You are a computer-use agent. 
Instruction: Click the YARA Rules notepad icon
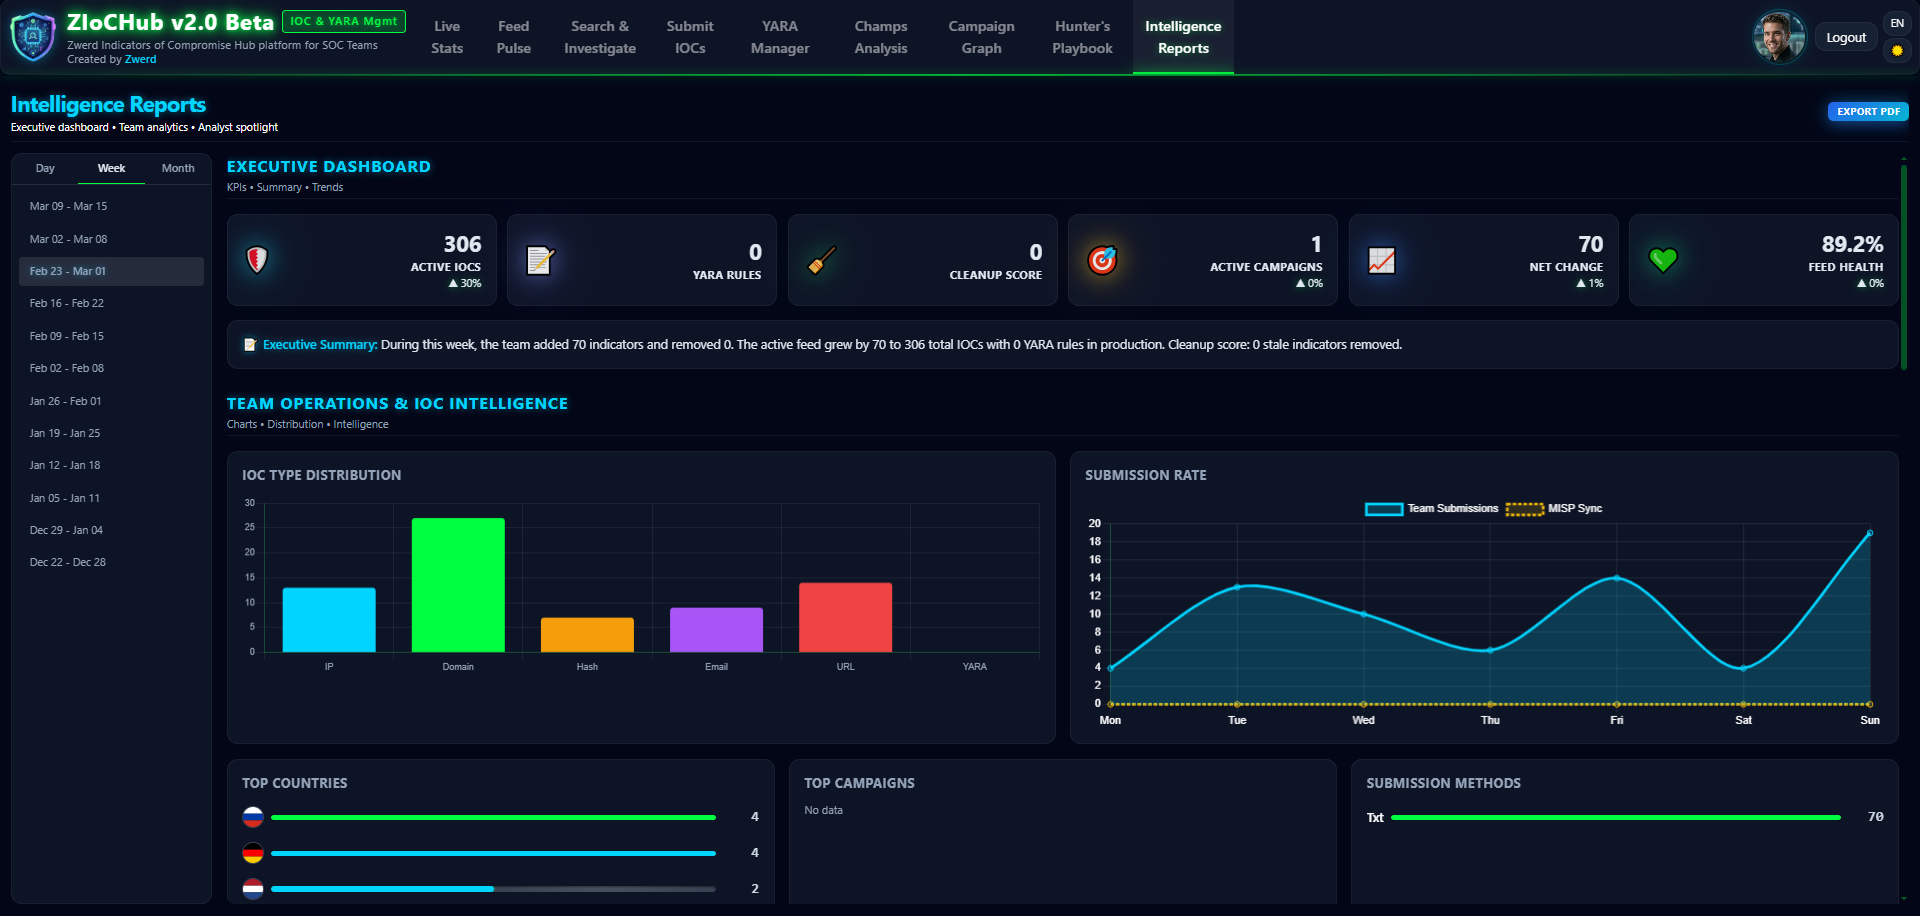tap(540, 260)
